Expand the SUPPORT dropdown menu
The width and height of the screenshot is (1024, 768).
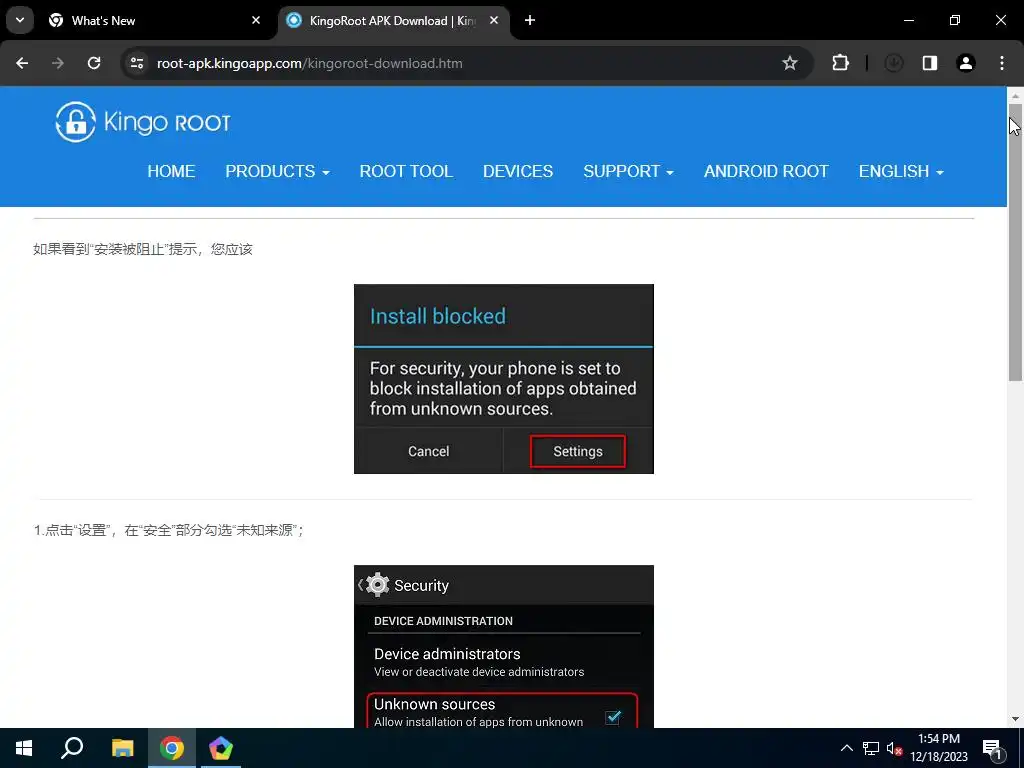click(x=628, y=171)
